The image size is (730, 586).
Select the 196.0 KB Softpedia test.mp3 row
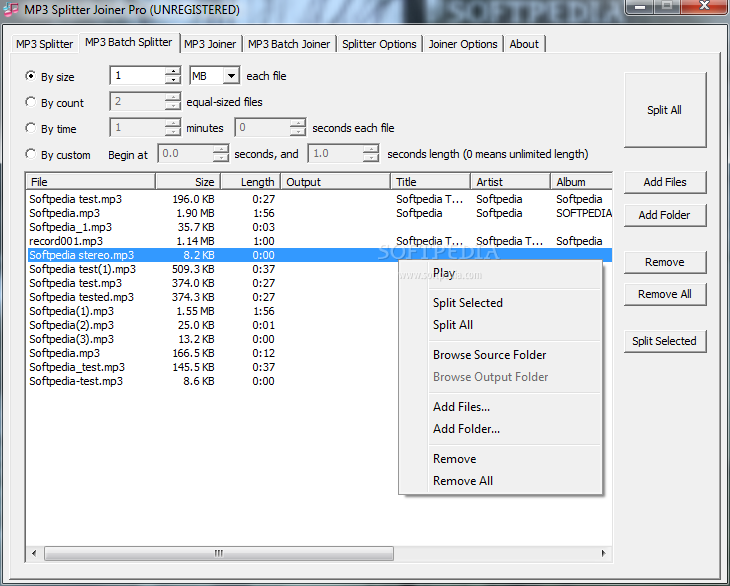[x=319, y=199]
